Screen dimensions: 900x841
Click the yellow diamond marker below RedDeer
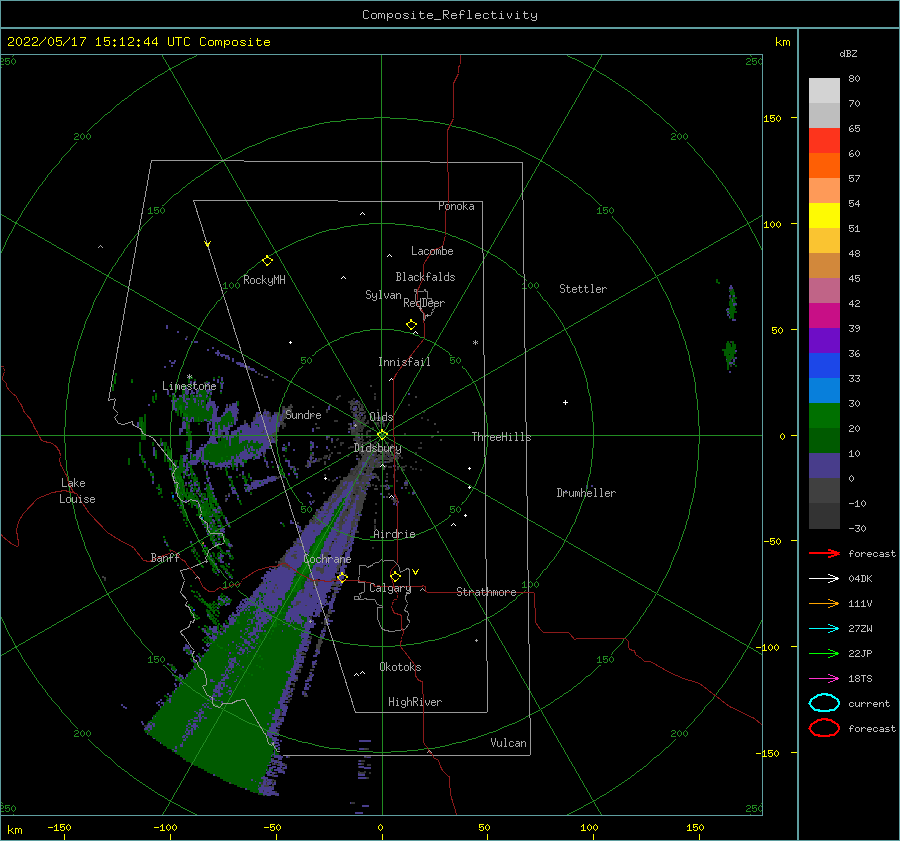point(412,325)
